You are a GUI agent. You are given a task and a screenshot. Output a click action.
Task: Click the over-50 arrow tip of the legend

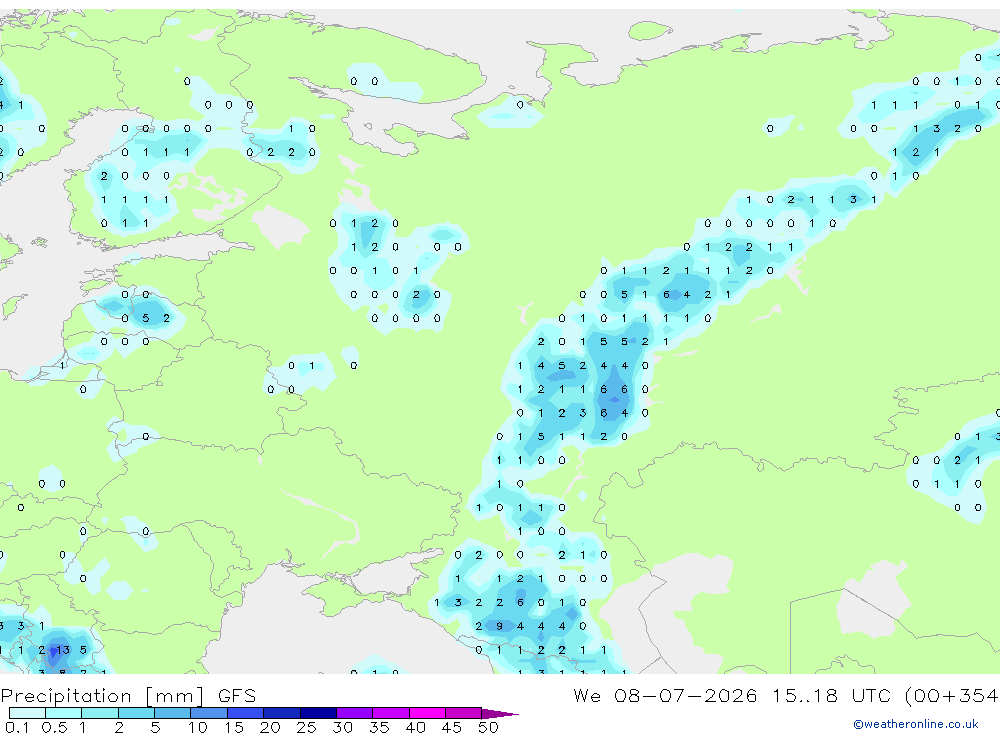pos(501,713)
